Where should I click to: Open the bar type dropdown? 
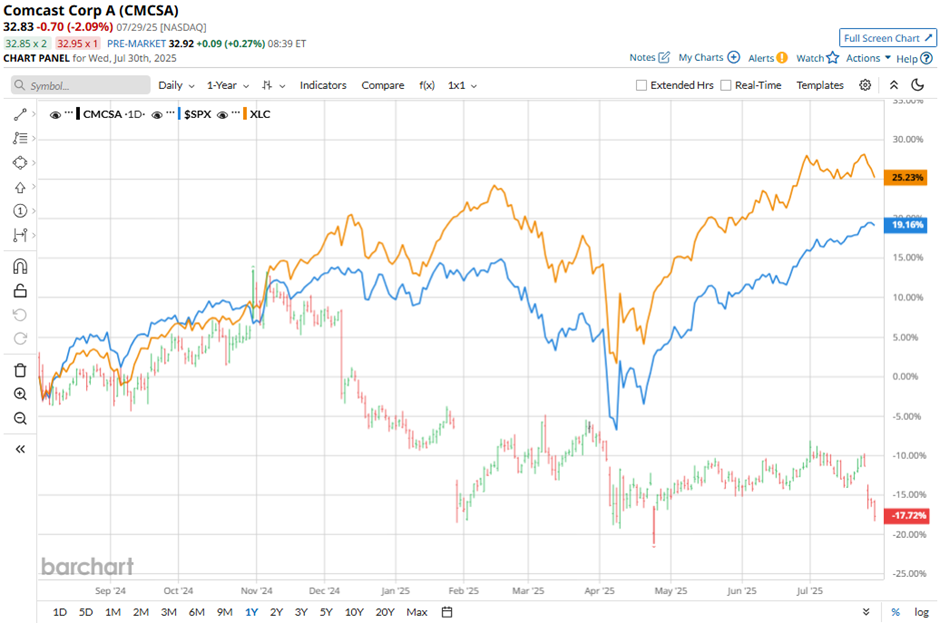[273, 85]
